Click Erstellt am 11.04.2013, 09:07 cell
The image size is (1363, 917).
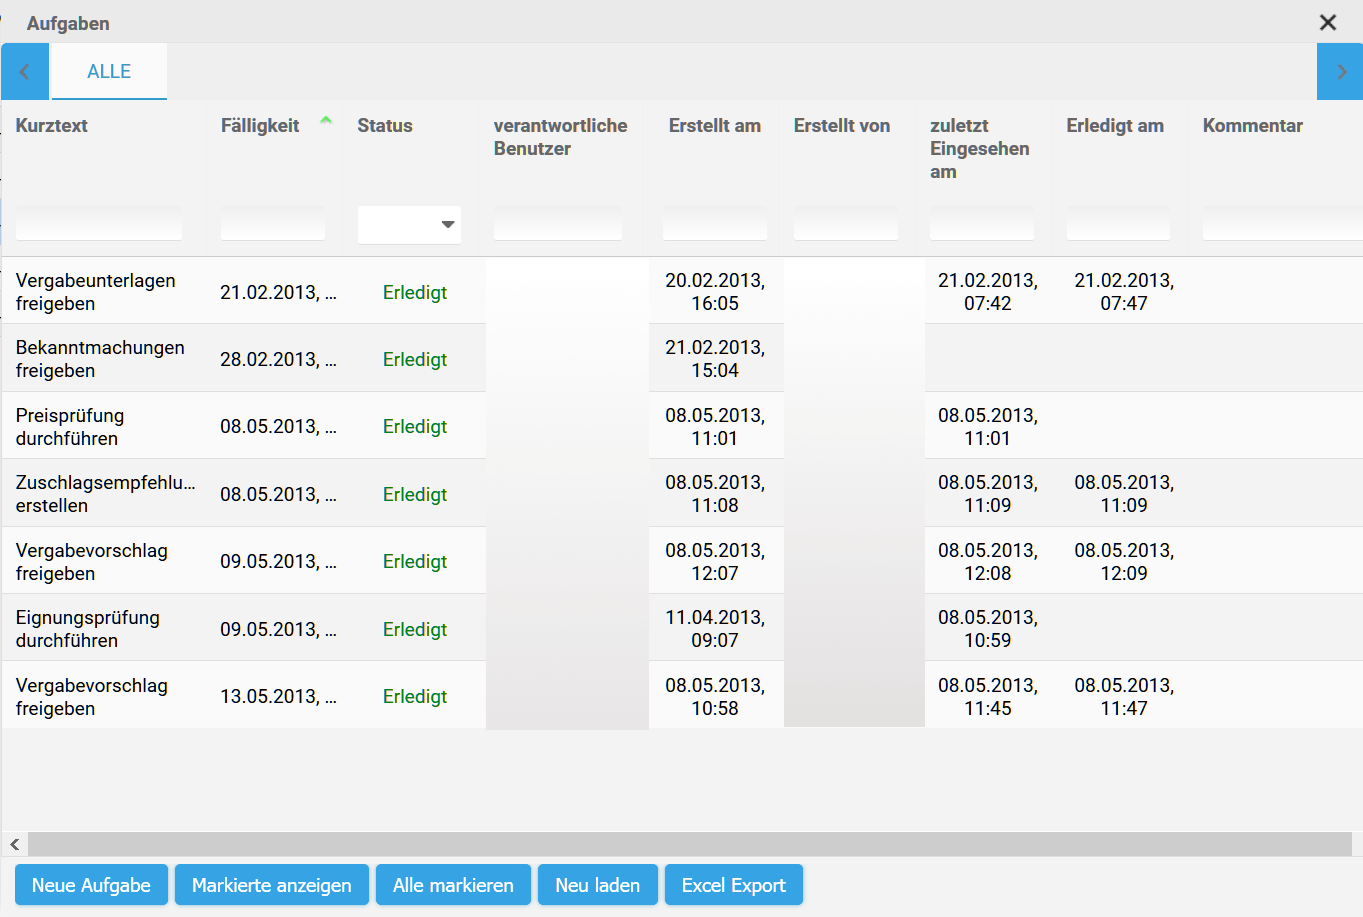tap(715, 629)
